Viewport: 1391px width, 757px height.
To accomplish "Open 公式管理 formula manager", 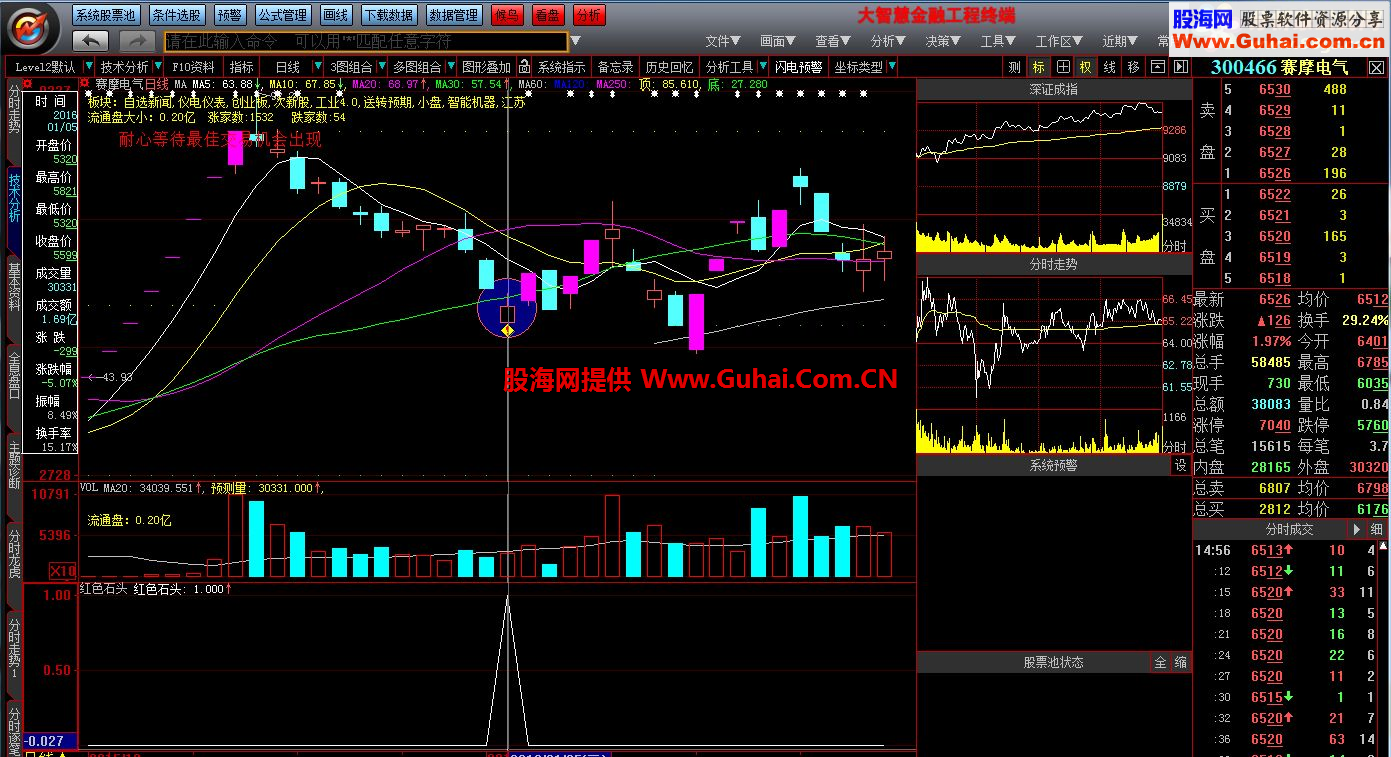I will [282, 15].
